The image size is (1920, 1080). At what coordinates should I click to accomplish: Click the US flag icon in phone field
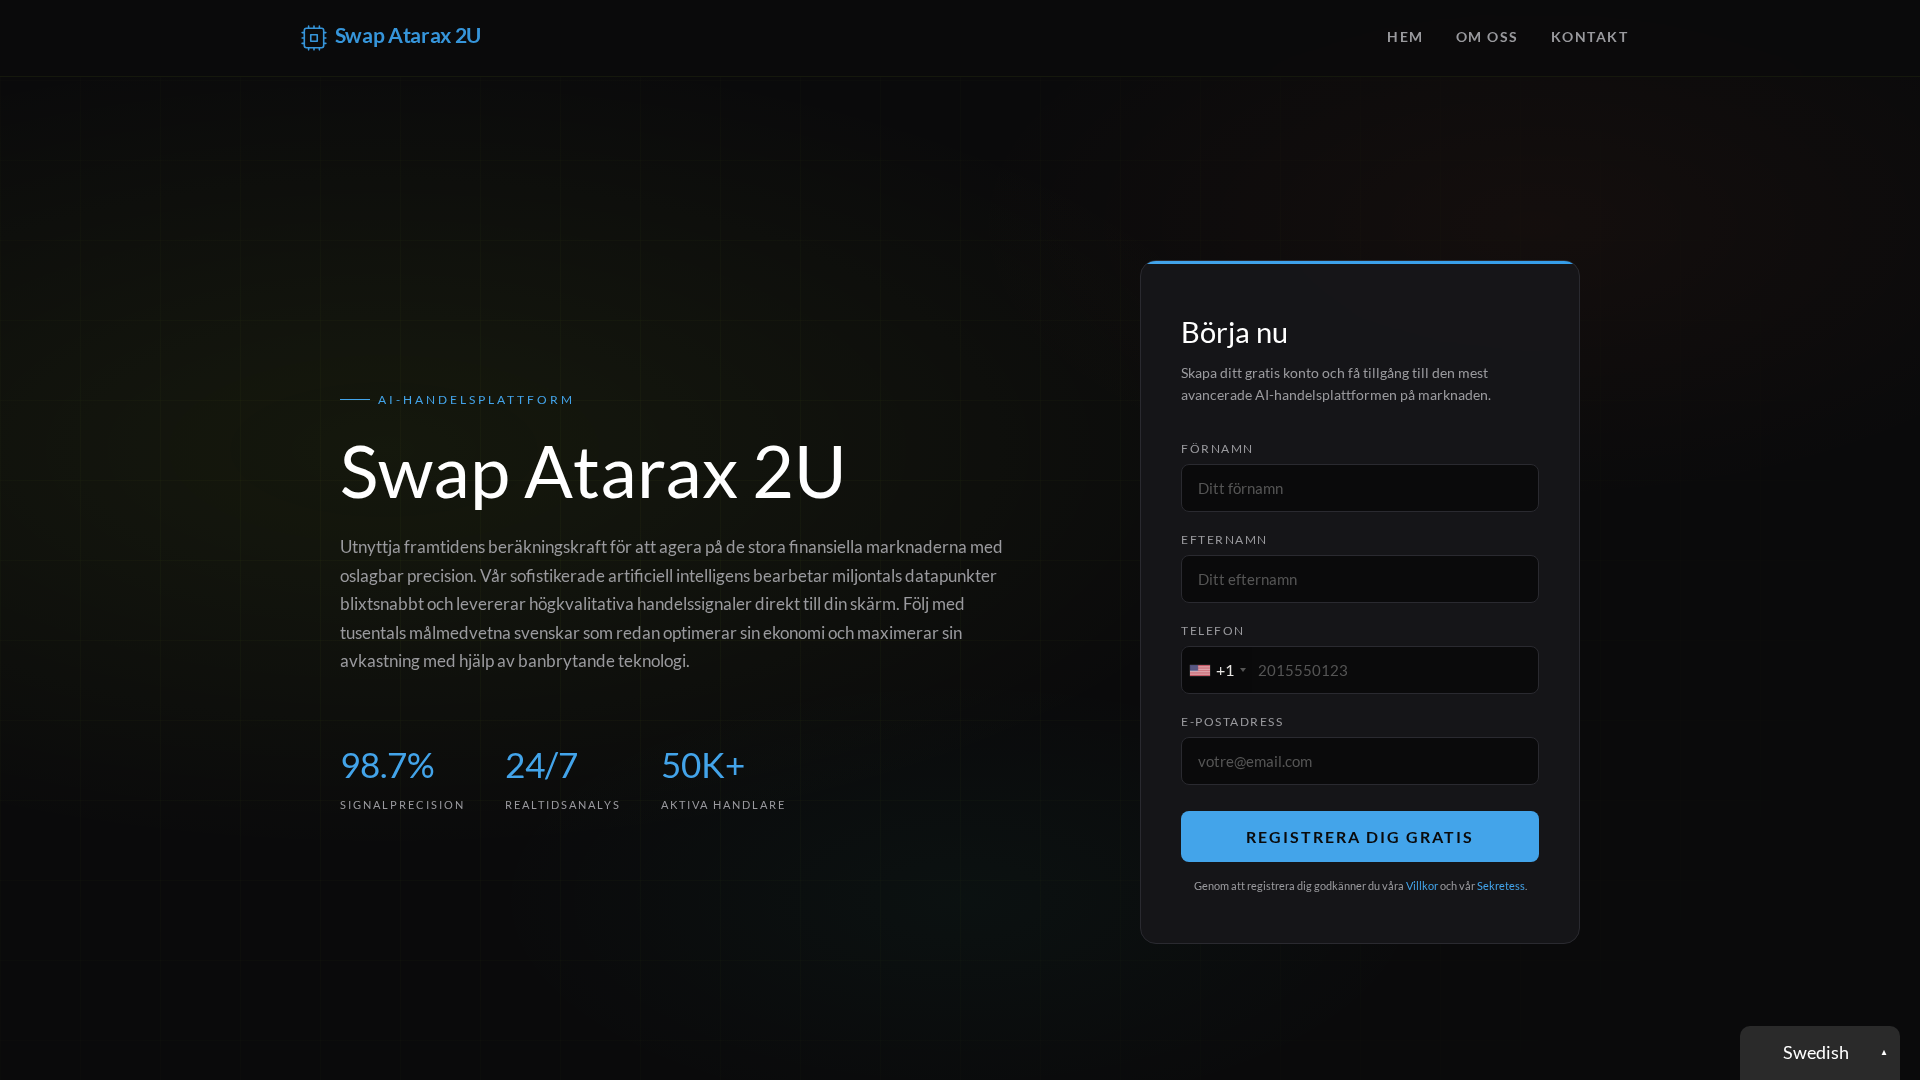click(1200, 670)
